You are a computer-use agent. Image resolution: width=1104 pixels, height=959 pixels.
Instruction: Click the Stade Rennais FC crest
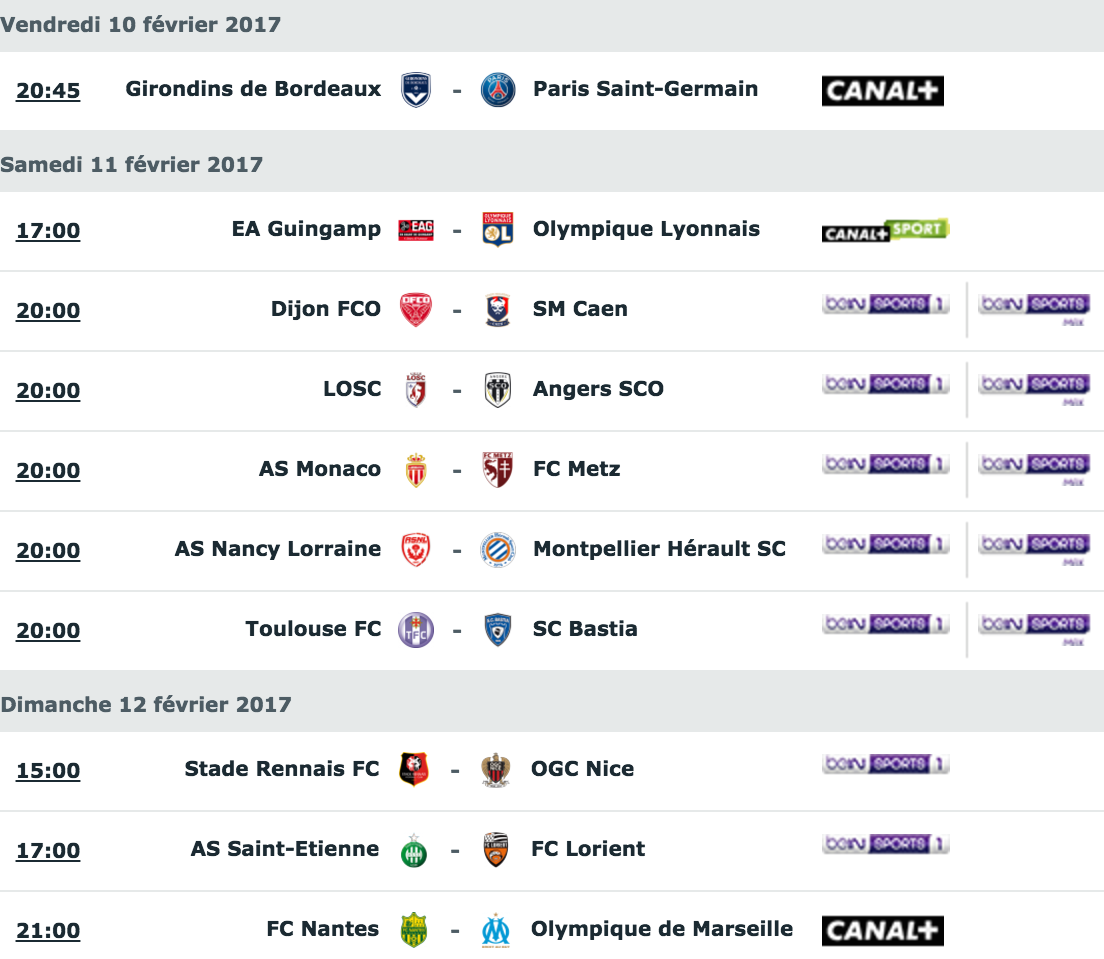414,770
